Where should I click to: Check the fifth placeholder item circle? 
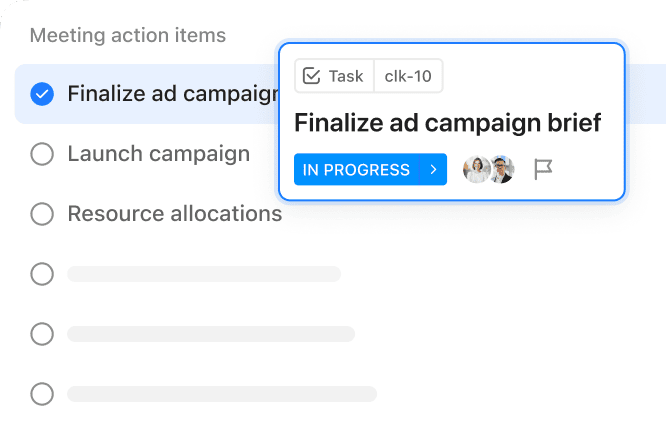pos(42,334)
